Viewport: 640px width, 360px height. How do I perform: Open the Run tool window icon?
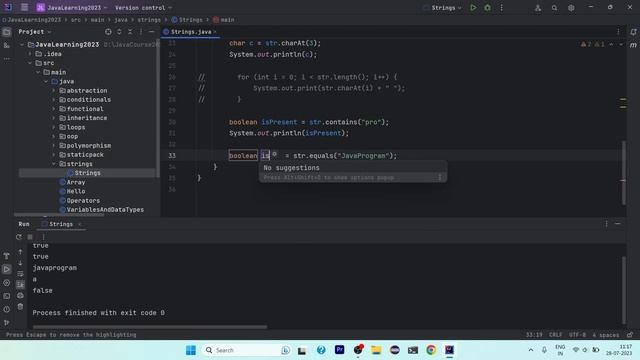coord(7,269)
